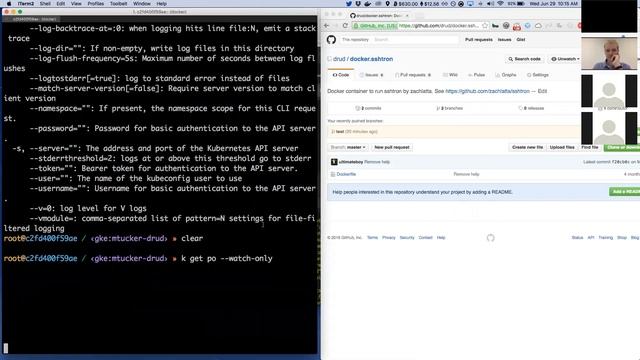Click the New pull request button
The image size is (640, 360).
pyautogui.click(x=392, y=147)
